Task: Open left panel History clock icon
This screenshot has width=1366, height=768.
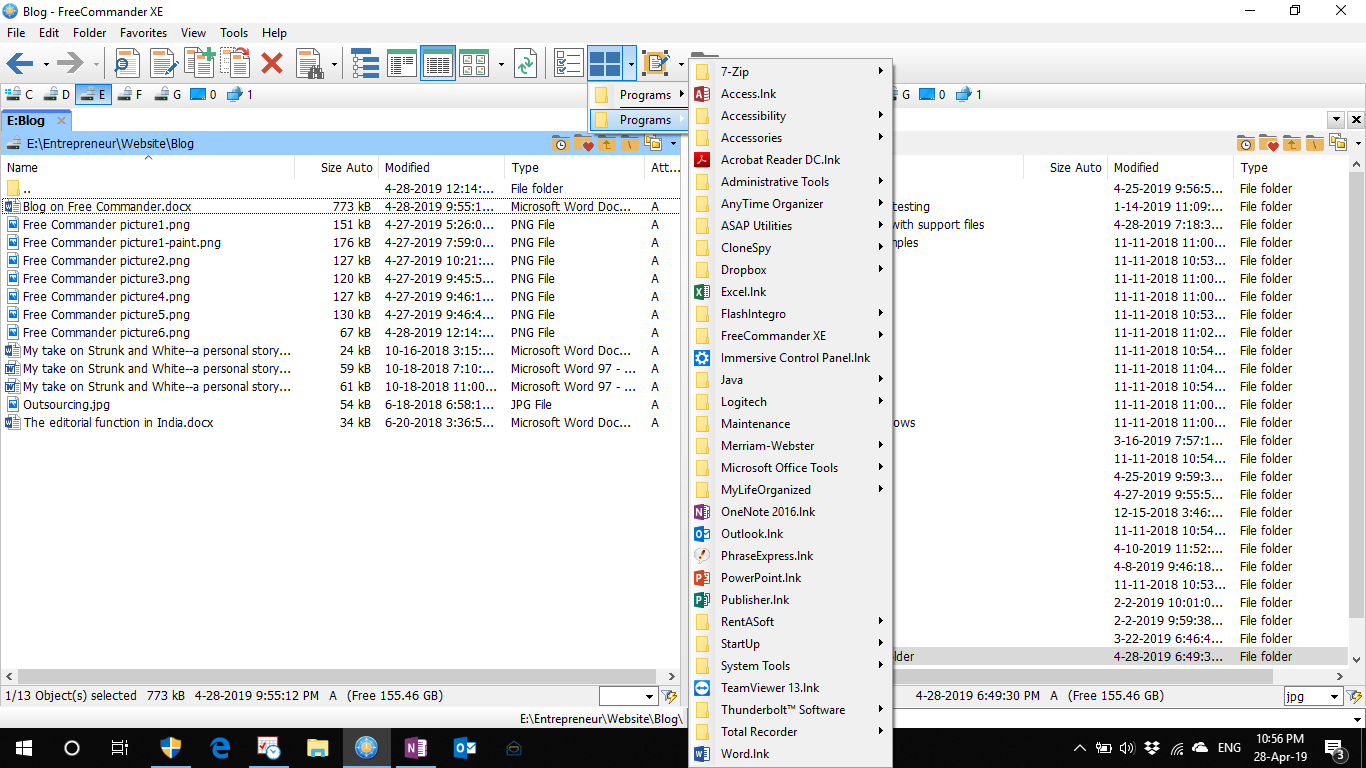Action: [561, 144]
